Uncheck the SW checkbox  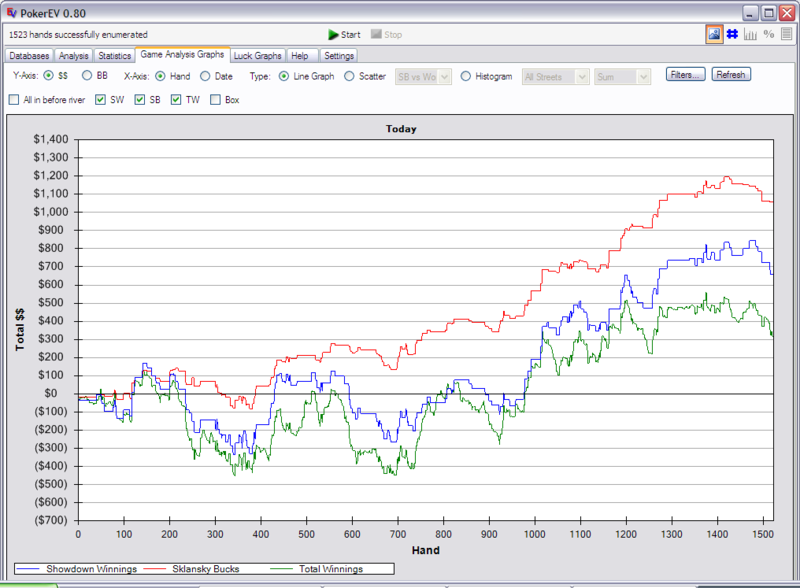point(101,100)
